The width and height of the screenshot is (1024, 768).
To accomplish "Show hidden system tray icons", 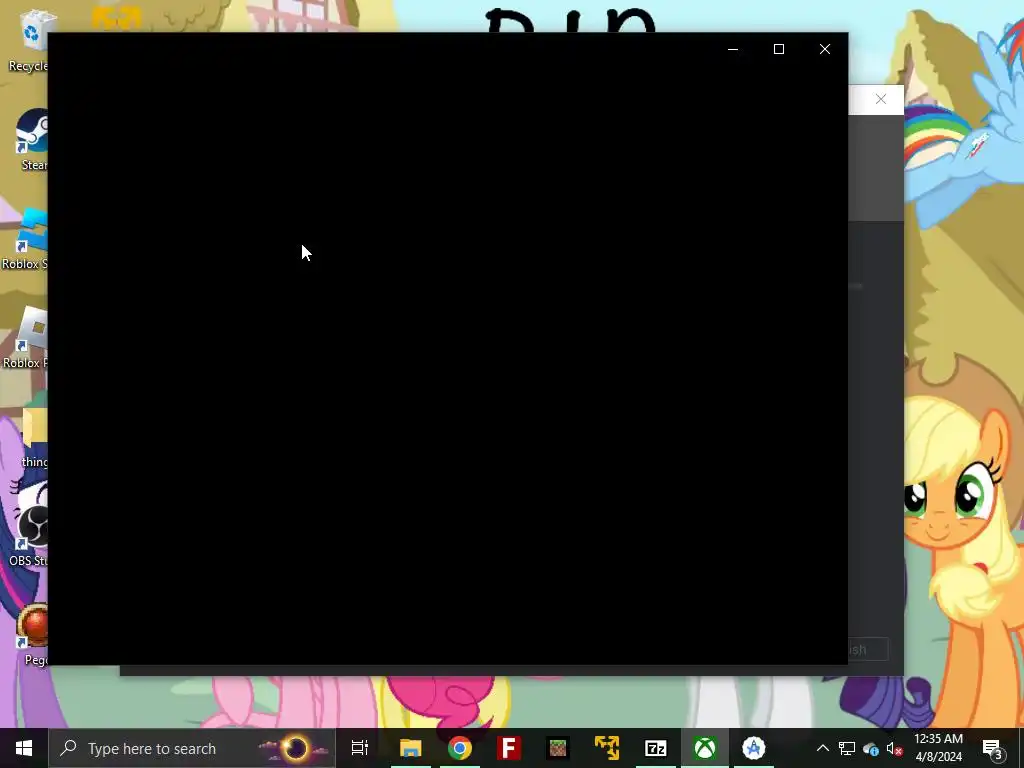I will (823, 748).
